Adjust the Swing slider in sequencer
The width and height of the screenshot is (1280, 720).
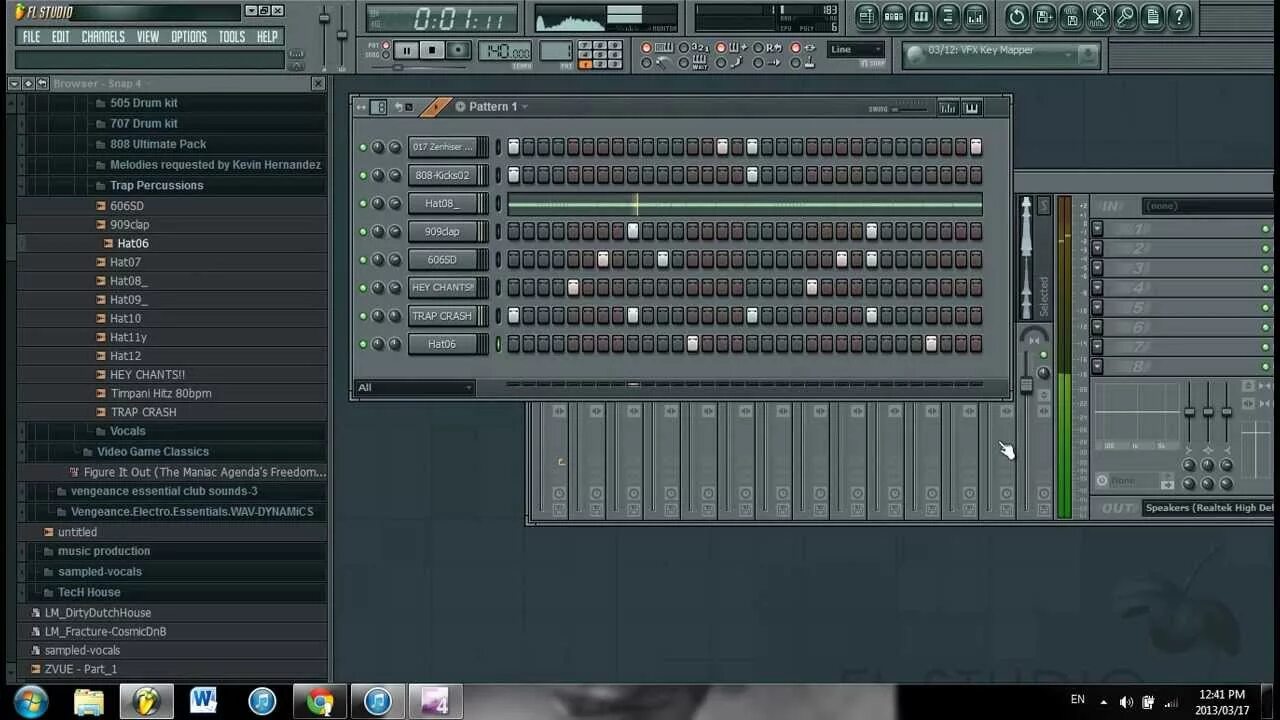(909, 108)
